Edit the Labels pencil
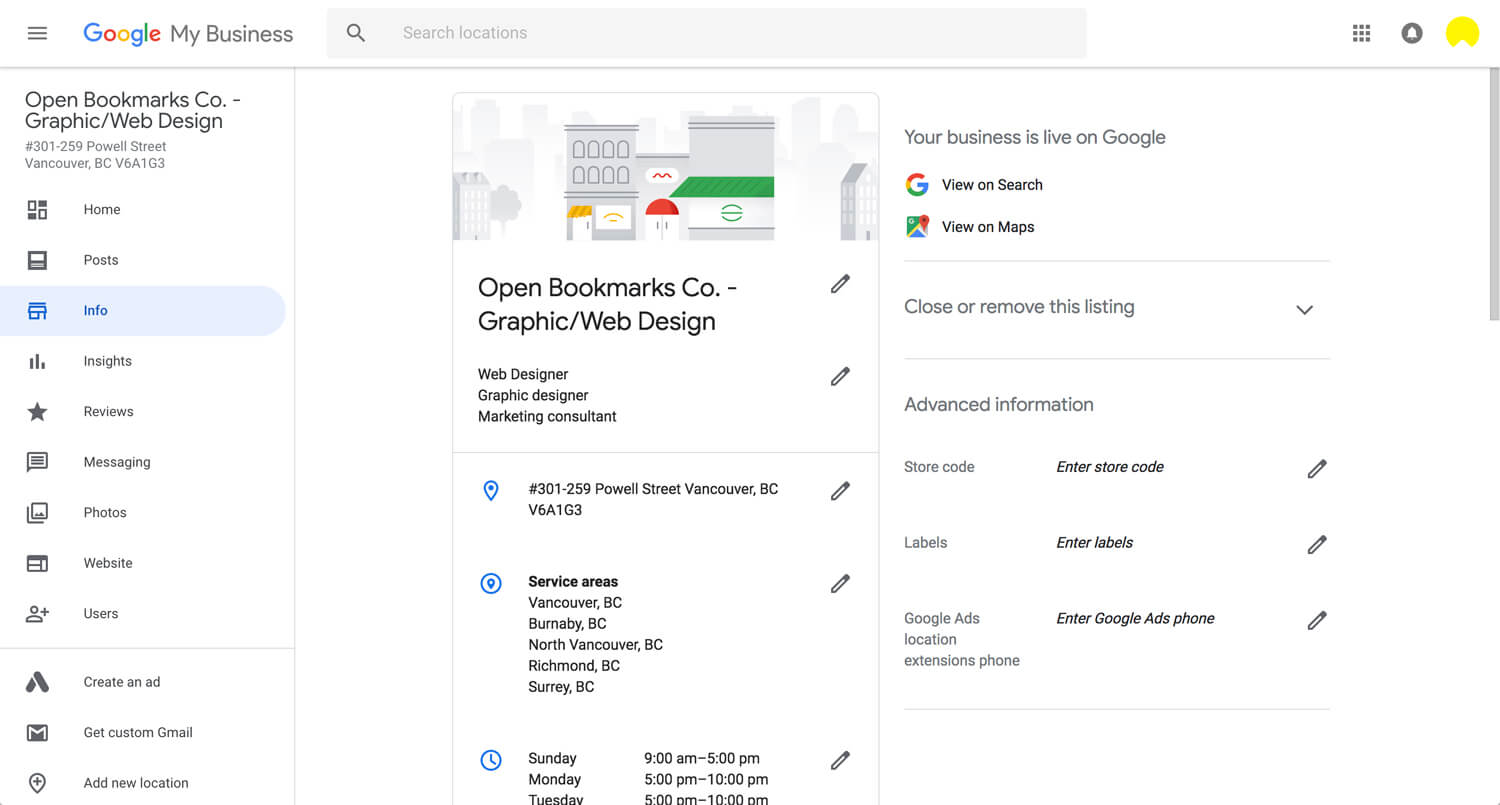1500x805 pixels. coord(1317,544)
